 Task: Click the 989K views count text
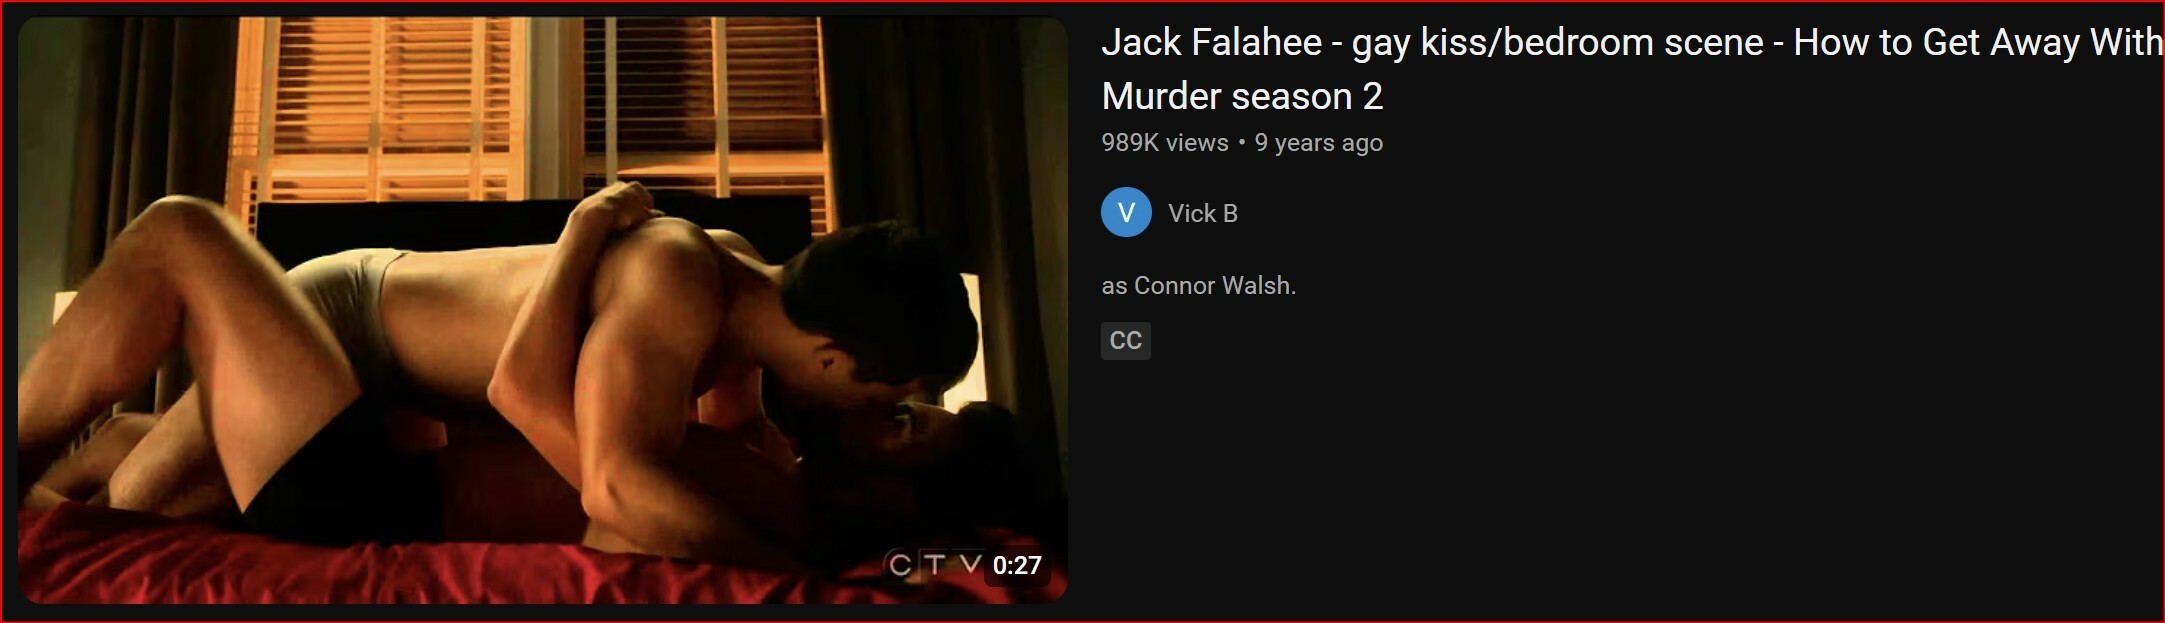point(1165,143)
